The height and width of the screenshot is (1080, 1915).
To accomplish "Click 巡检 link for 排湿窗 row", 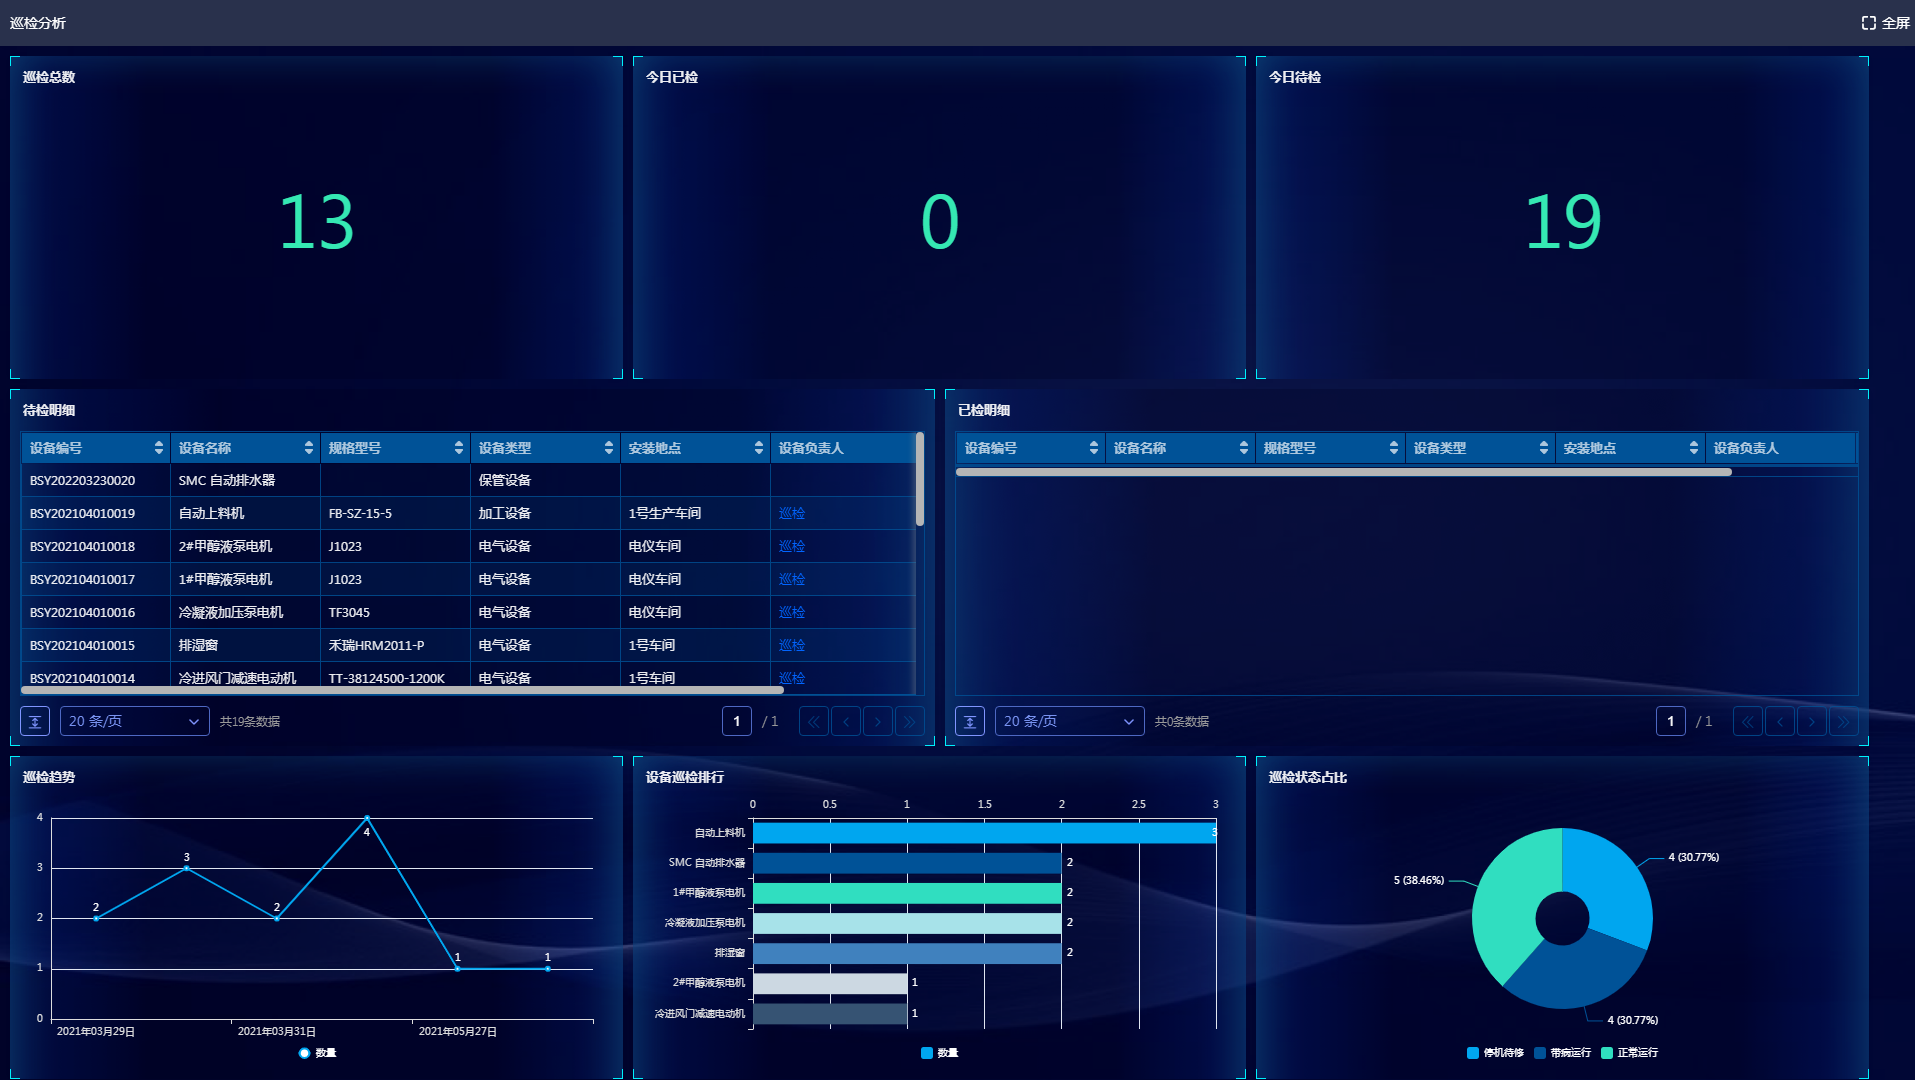I will 792,646.
